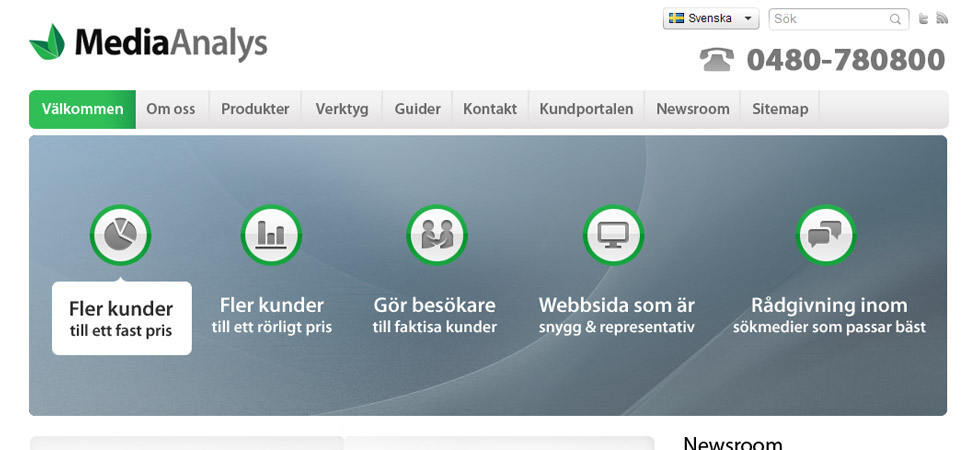Viewport: 980px width, 450px height.
Task: Go to Produkter in navigation bar
Action: pyautogui.click(x=255, y=109)
